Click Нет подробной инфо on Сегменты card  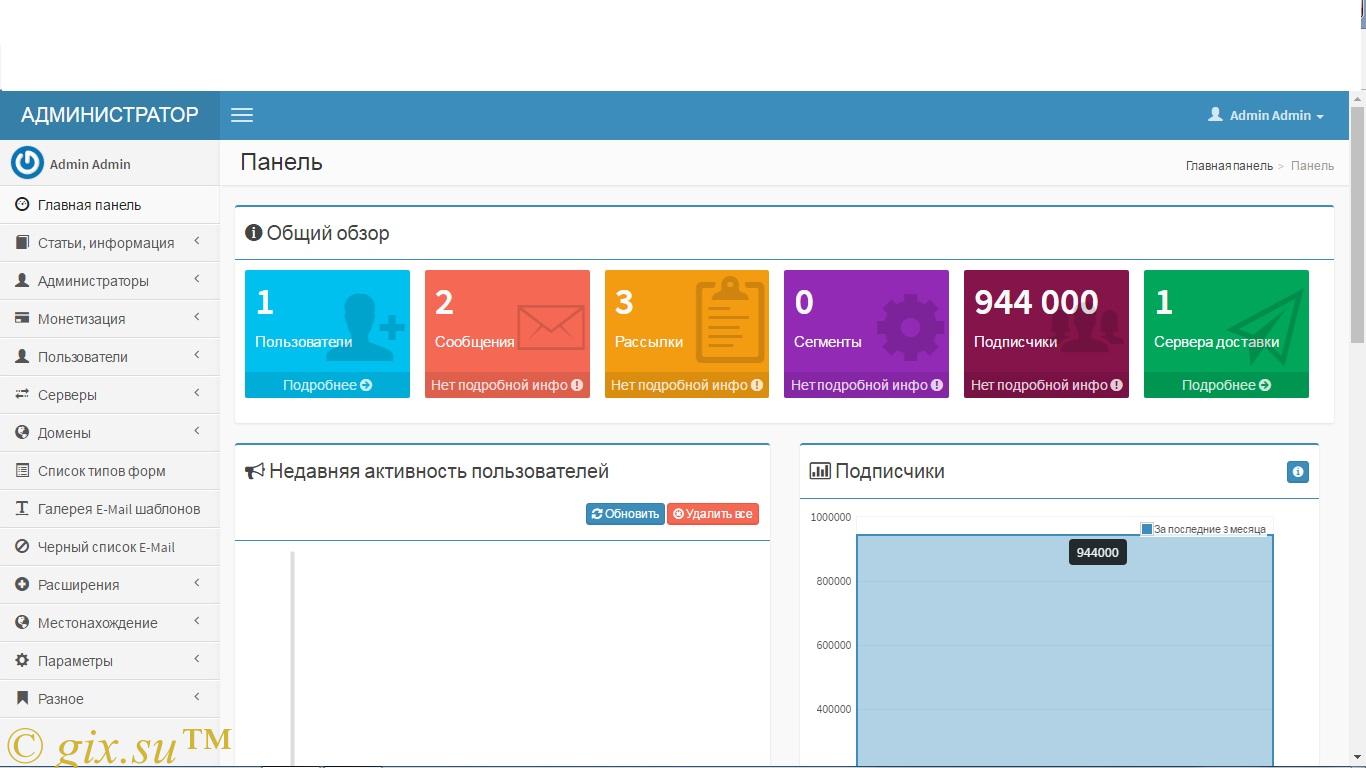pos(866,385)
